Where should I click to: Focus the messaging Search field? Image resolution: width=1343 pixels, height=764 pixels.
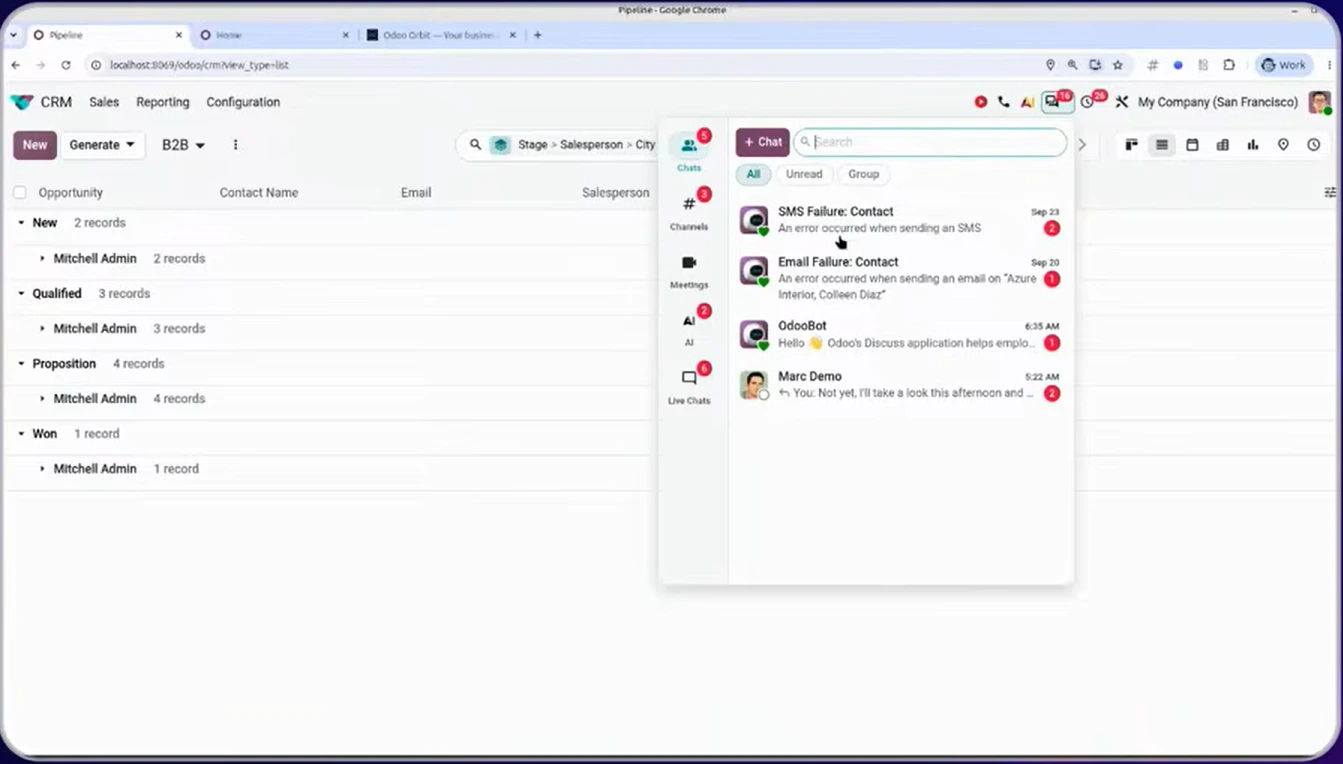tap(931, 142)
